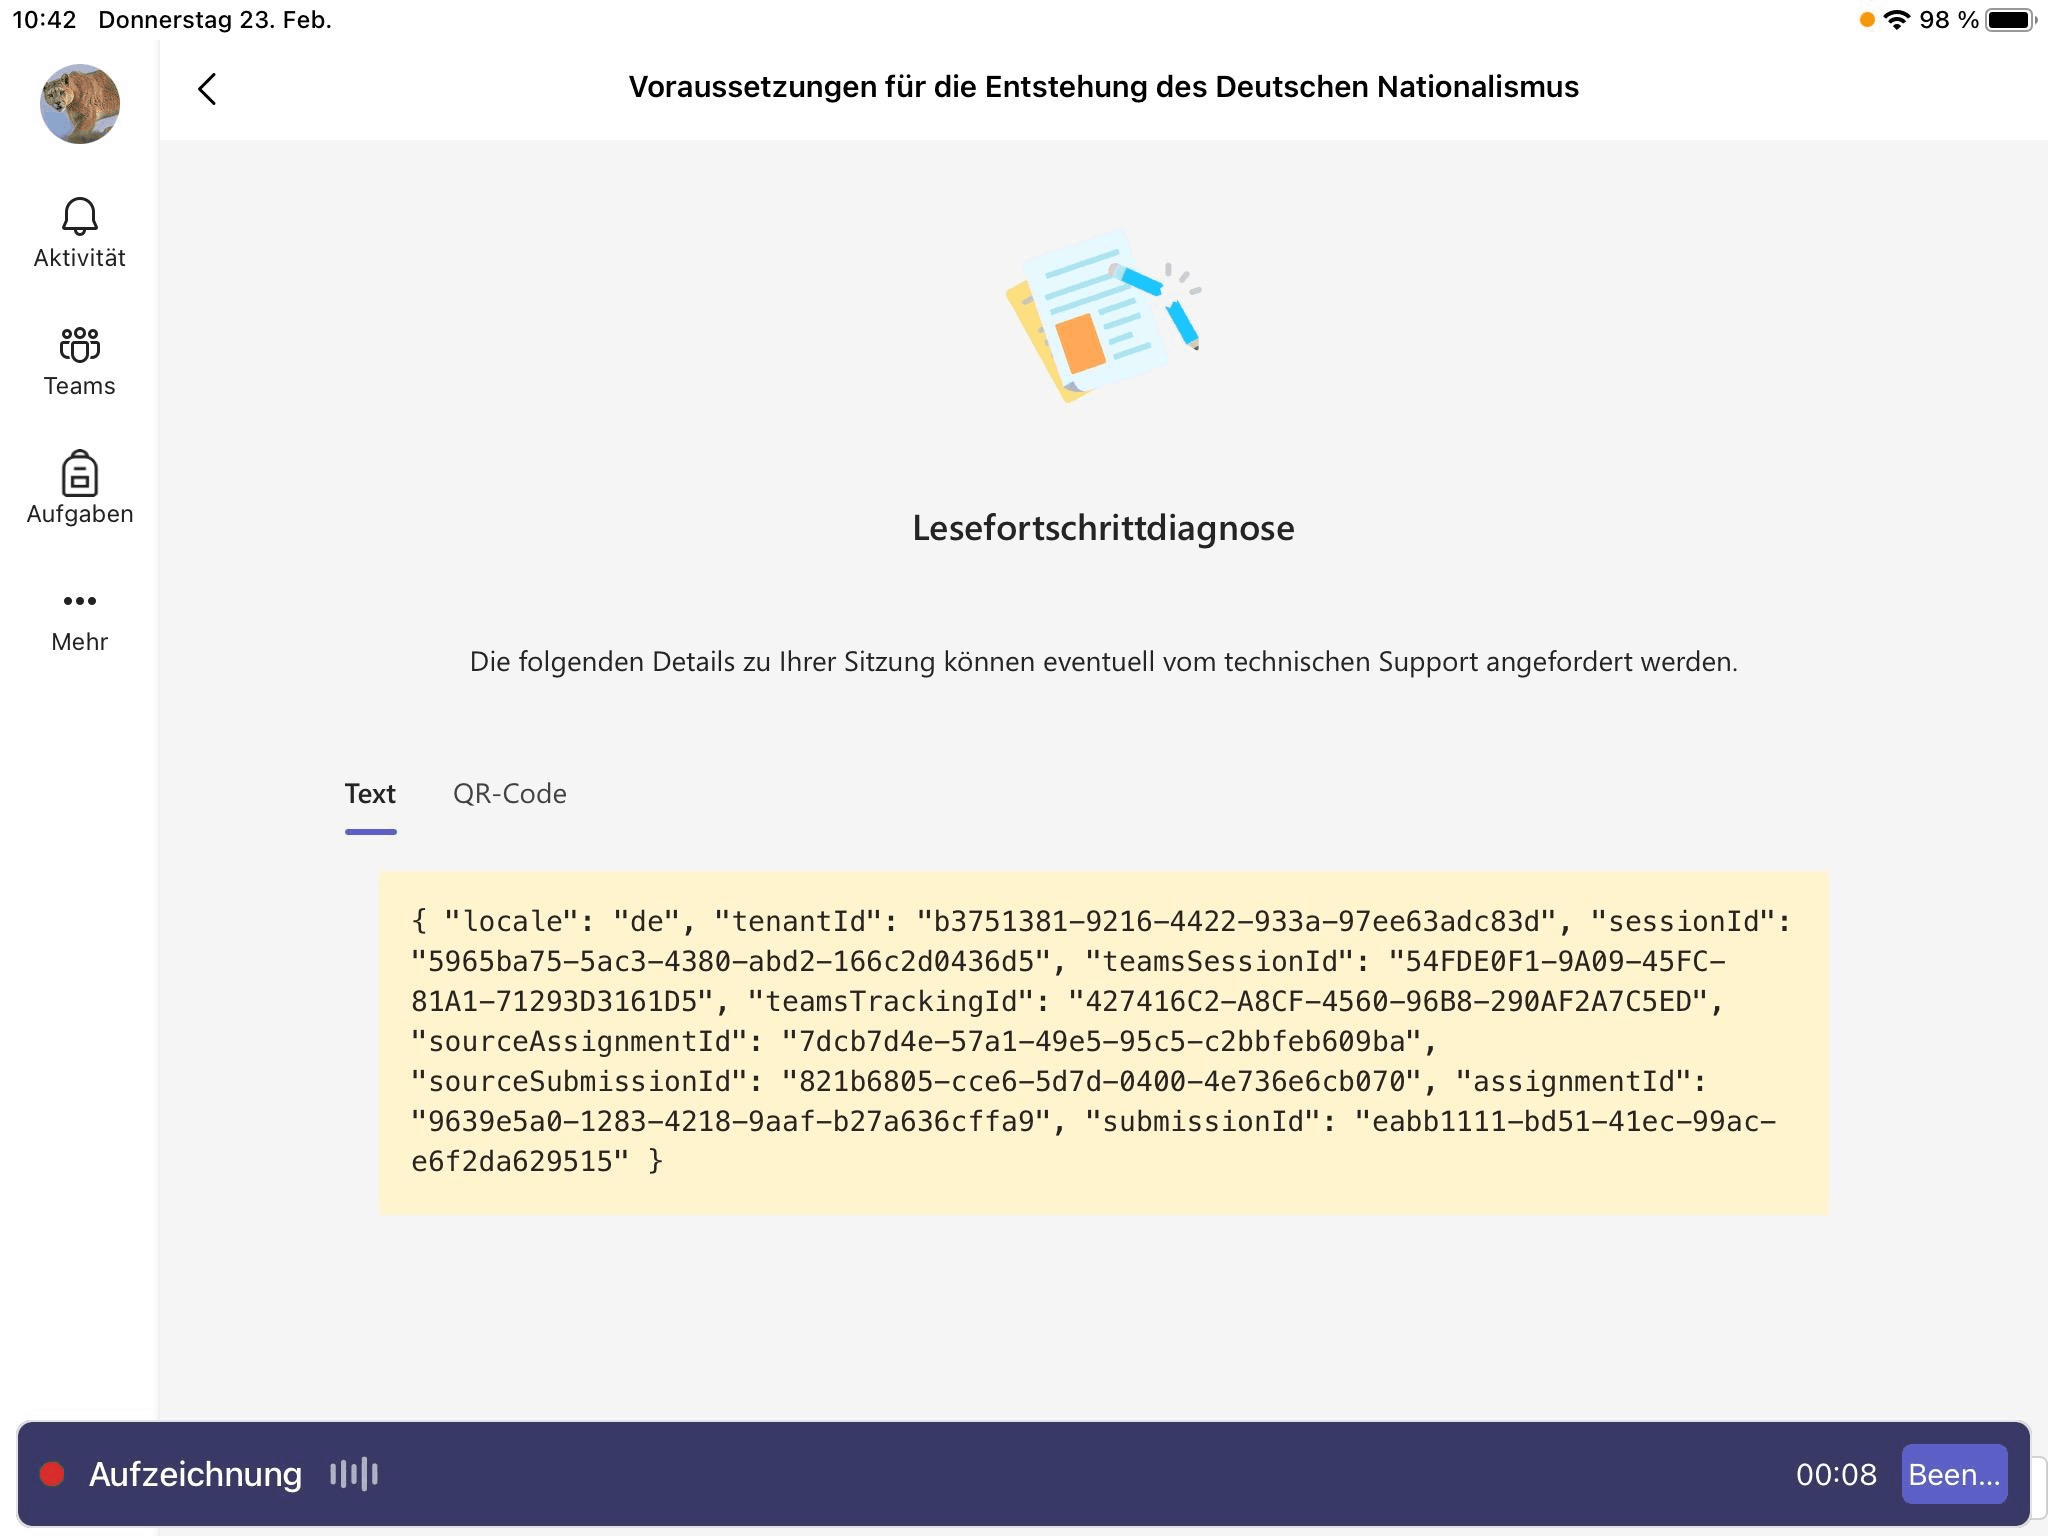Tap the red recording dot indicator

pyautogui.click(x=52, y=1474)
